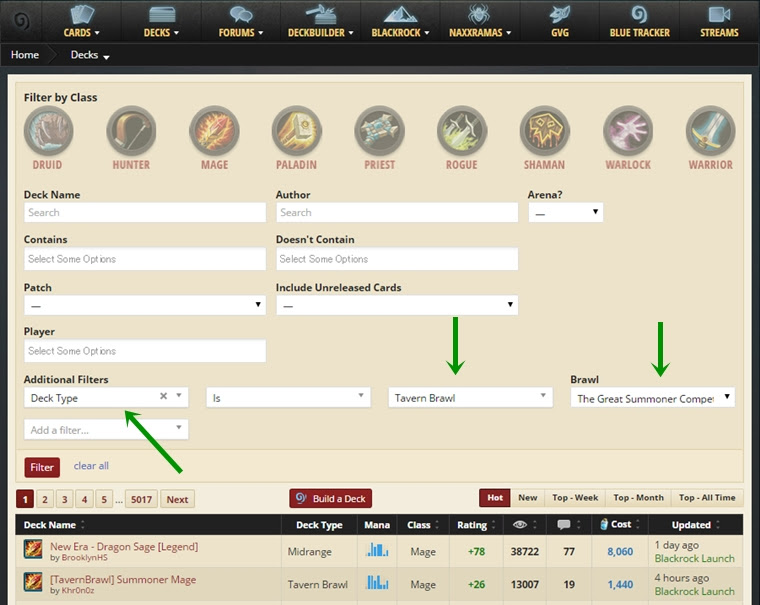
Task: Open the GVG fox icon page
Action: point(559,15)
